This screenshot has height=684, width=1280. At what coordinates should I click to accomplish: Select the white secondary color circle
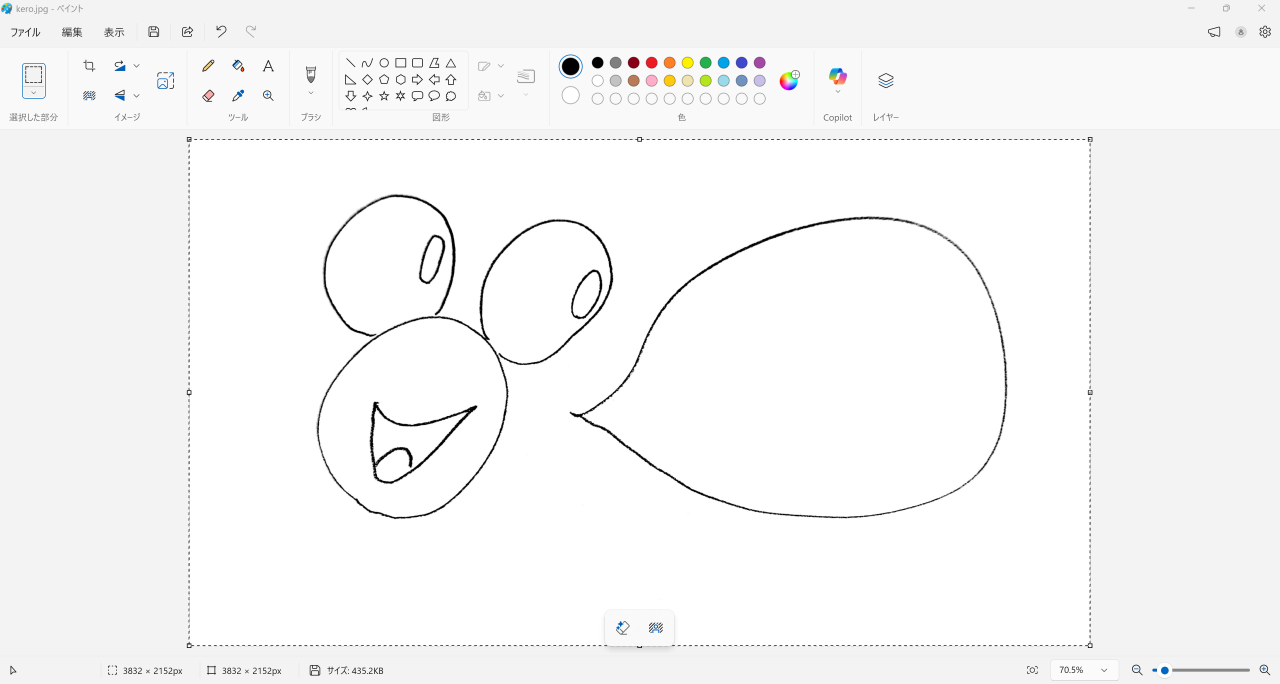coord(570,96)
